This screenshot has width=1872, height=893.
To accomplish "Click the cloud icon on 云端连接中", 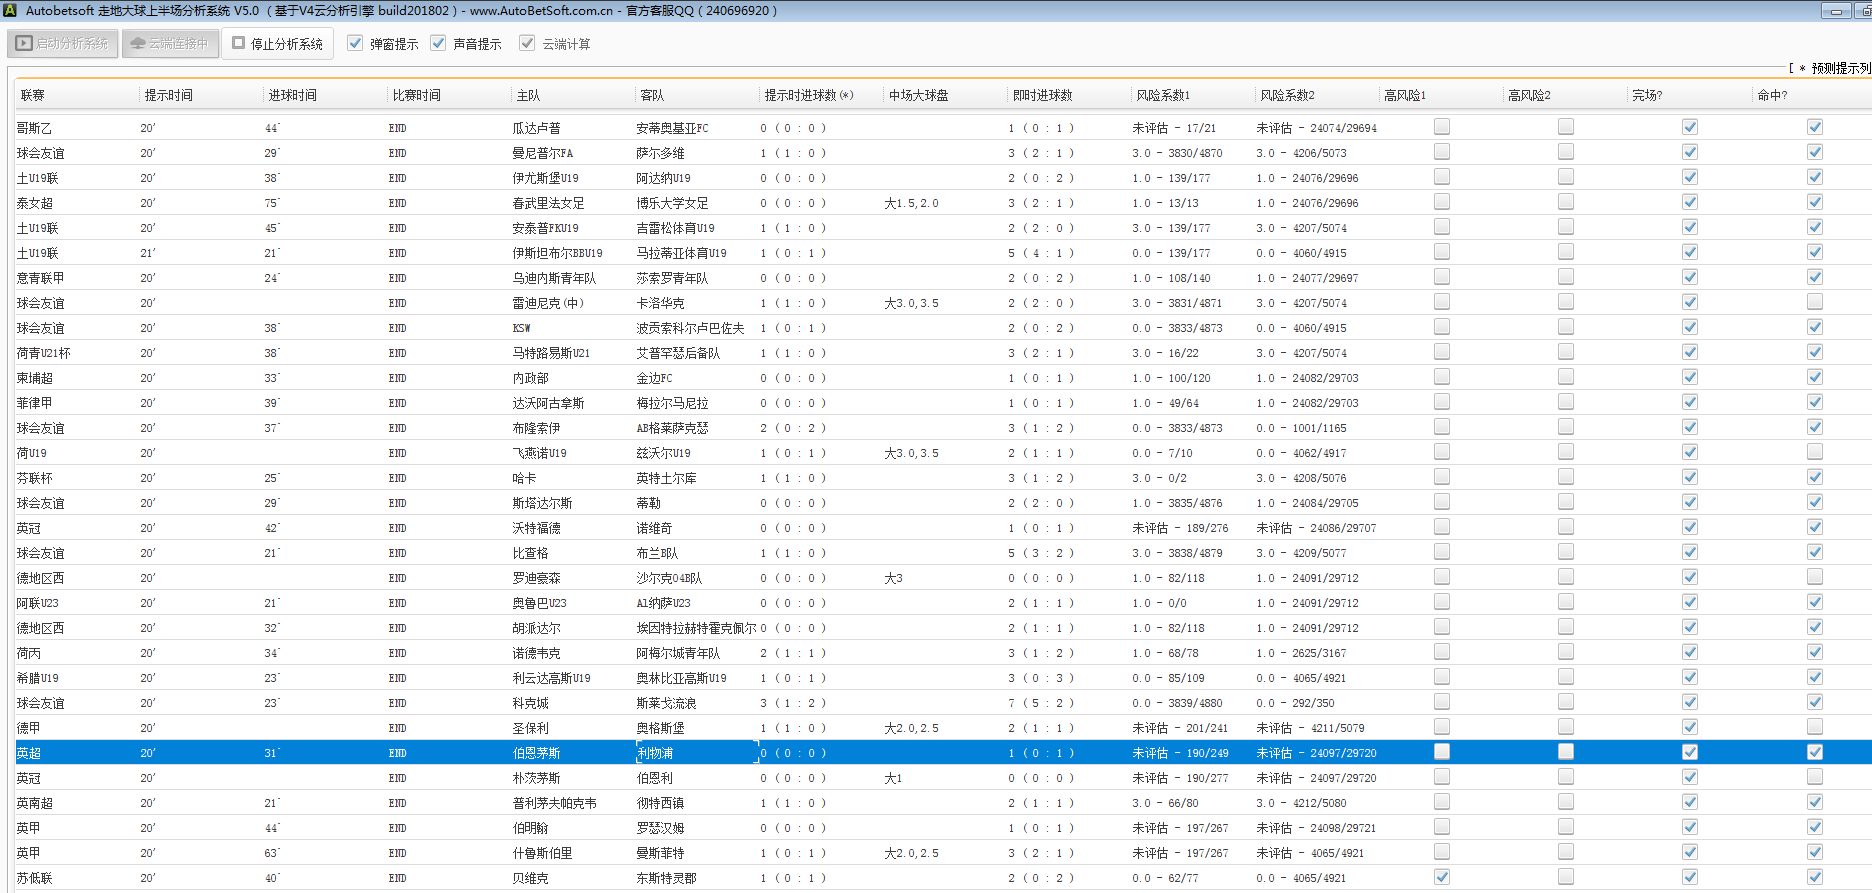I will 138,44.
